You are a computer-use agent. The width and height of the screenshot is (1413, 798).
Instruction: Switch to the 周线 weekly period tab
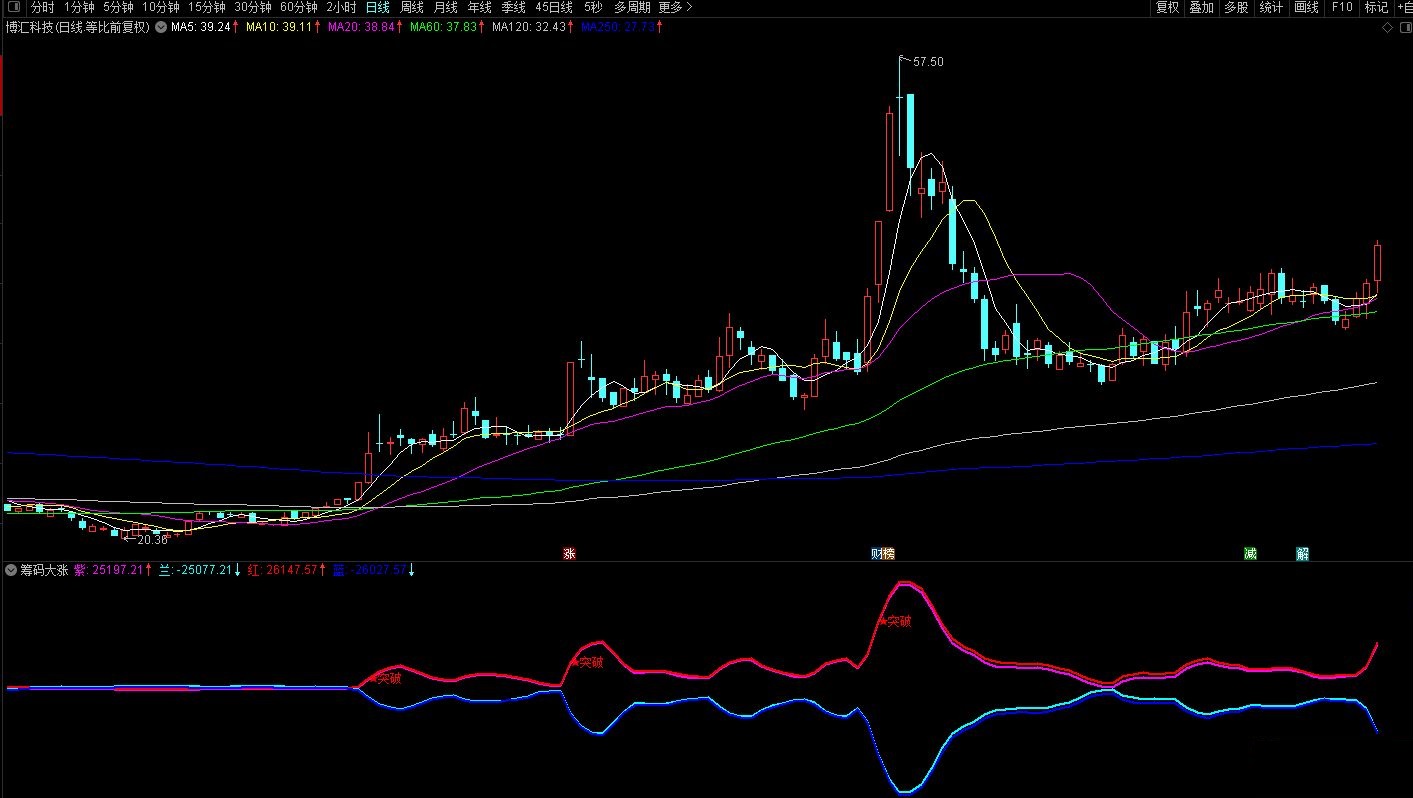412,8
